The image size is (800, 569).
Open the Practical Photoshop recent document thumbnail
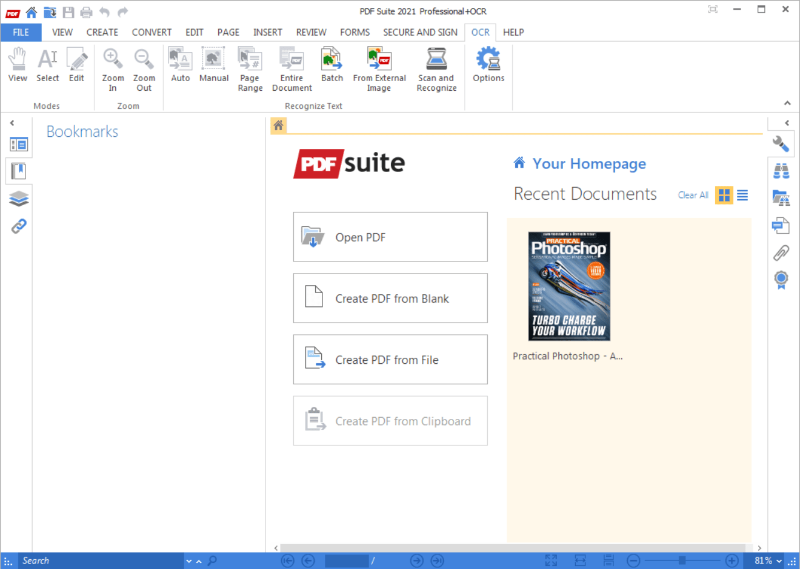[569, 286]
